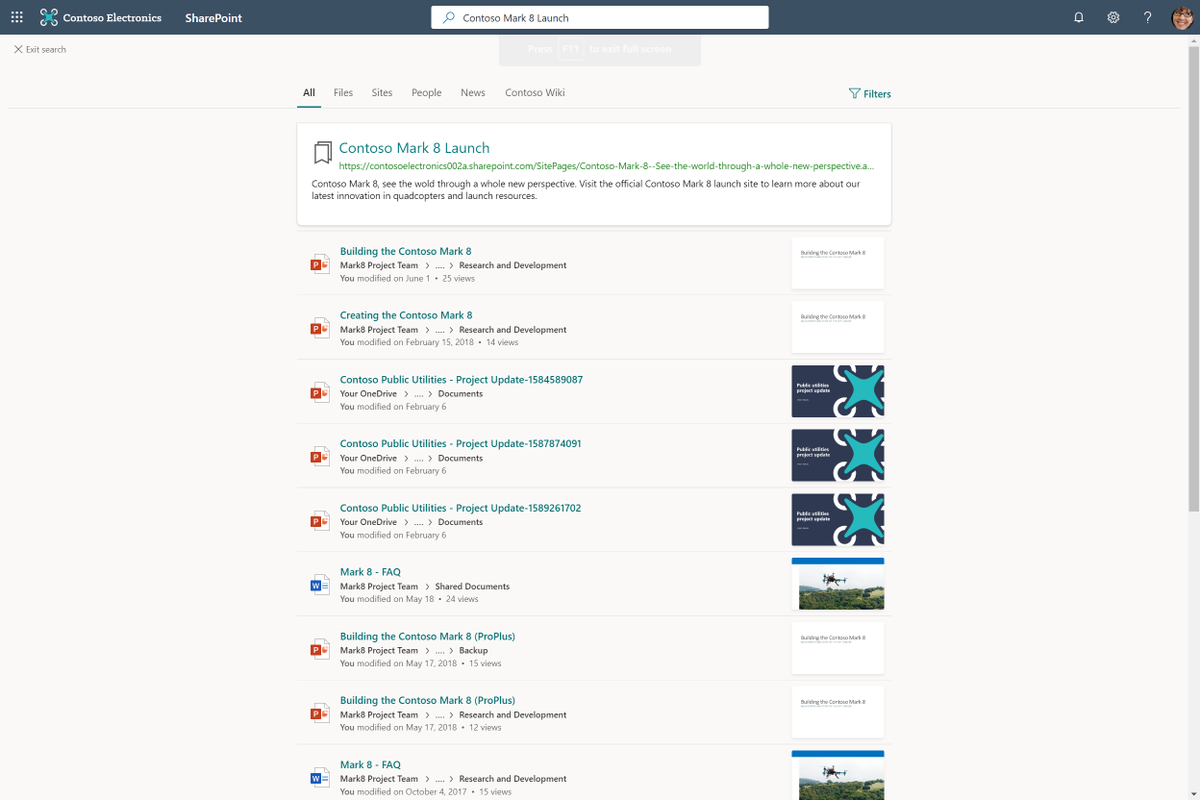Click the Filters funnel icon
Image resolution: width=1200 pixels, height=800 pixels.
coord(854,93)
